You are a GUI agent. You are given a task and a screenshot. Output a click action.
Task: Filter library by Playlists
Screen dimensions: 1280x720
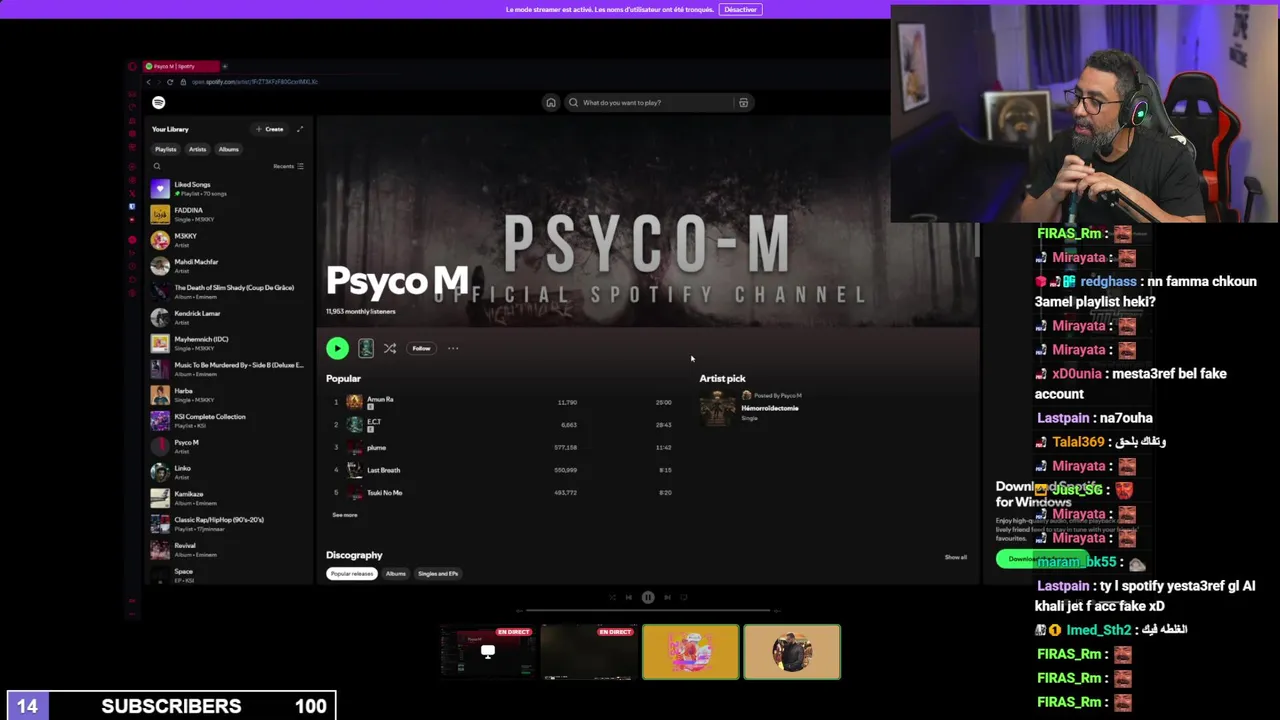tap(165, 149)
